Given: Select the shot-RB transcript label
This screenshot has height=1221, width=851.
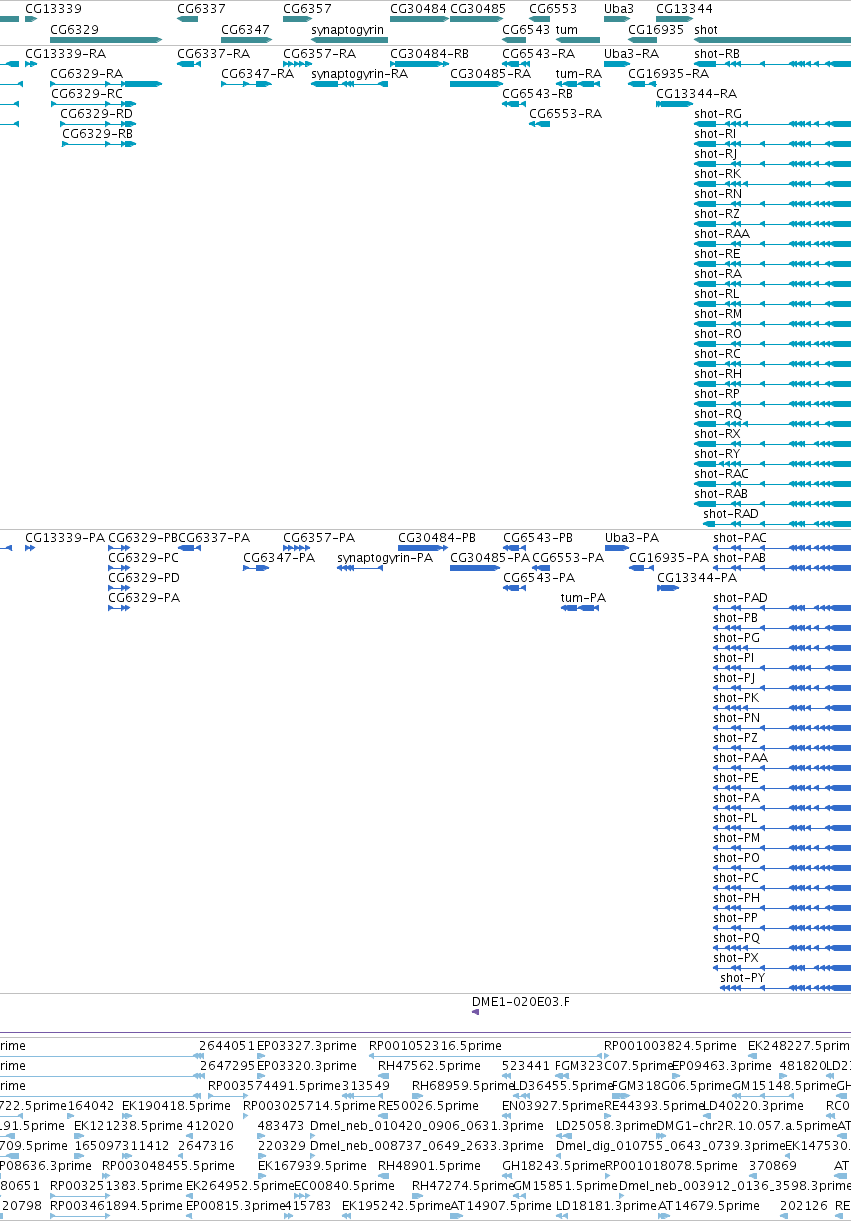Looking at the screenshot, I should pyautogui.click(x=717, y=53).
